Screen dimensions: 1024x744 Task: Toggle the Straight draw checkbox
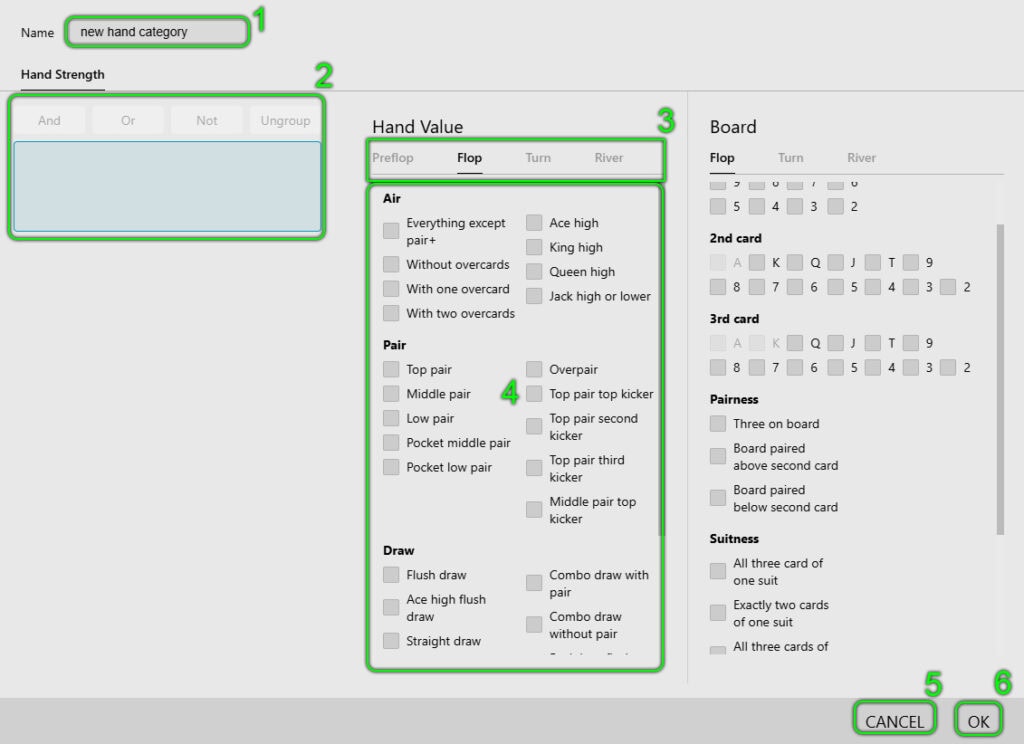[x=391, y=641]
